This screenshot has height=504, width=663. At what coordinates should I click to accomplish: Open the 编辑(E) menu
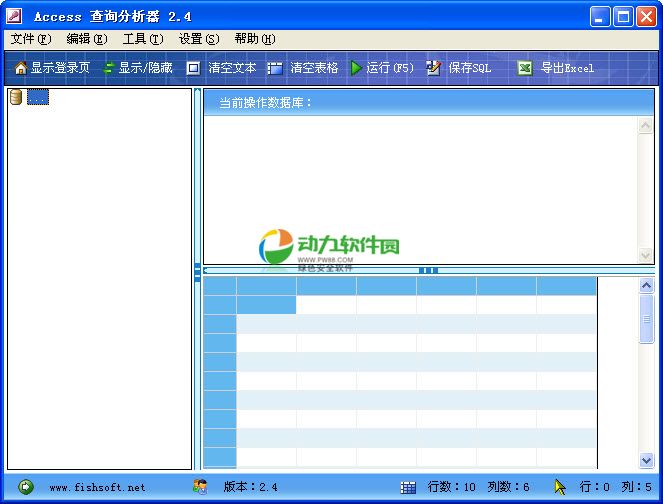[86, 39]
